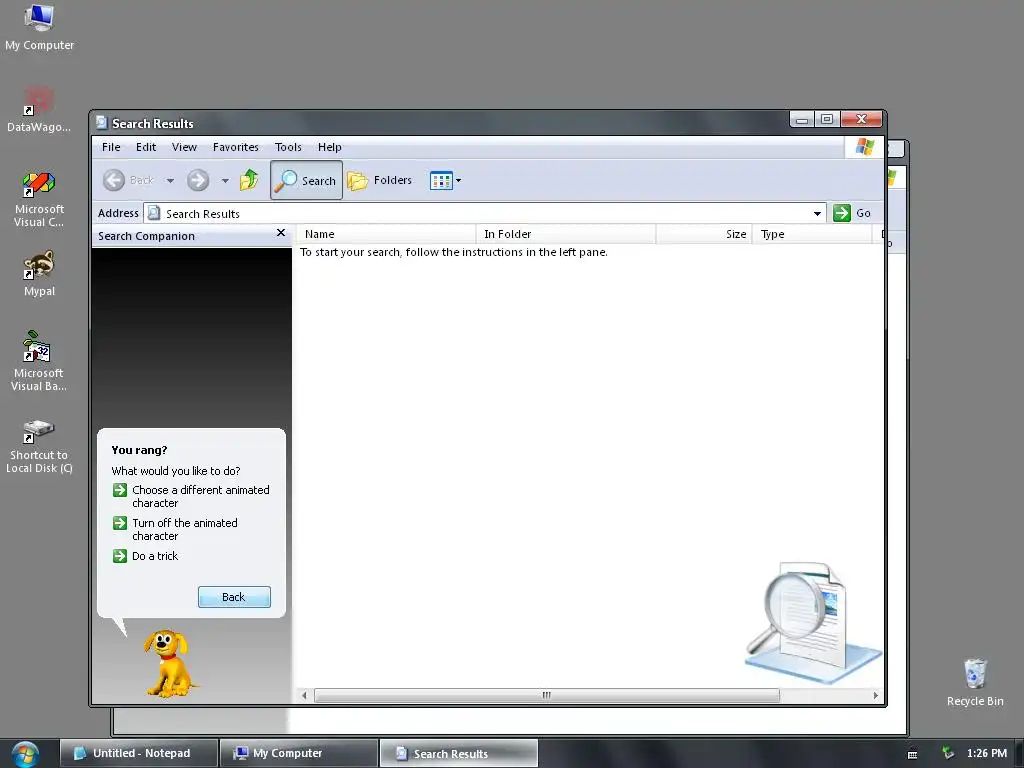This screenshot has height=768, width=1024.
Task: Select the Recycle Bin desktop icon
Action: click(x=975, y=682)
